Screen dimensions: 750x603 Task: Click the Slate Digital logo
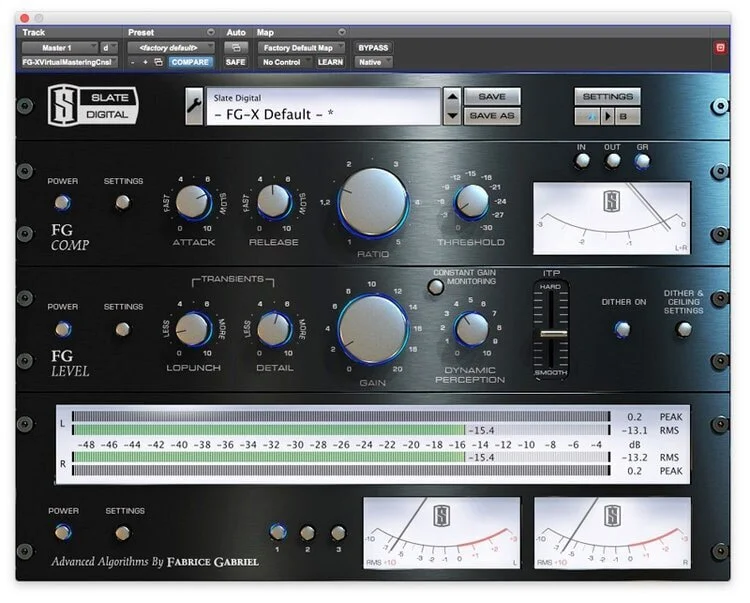93,105
